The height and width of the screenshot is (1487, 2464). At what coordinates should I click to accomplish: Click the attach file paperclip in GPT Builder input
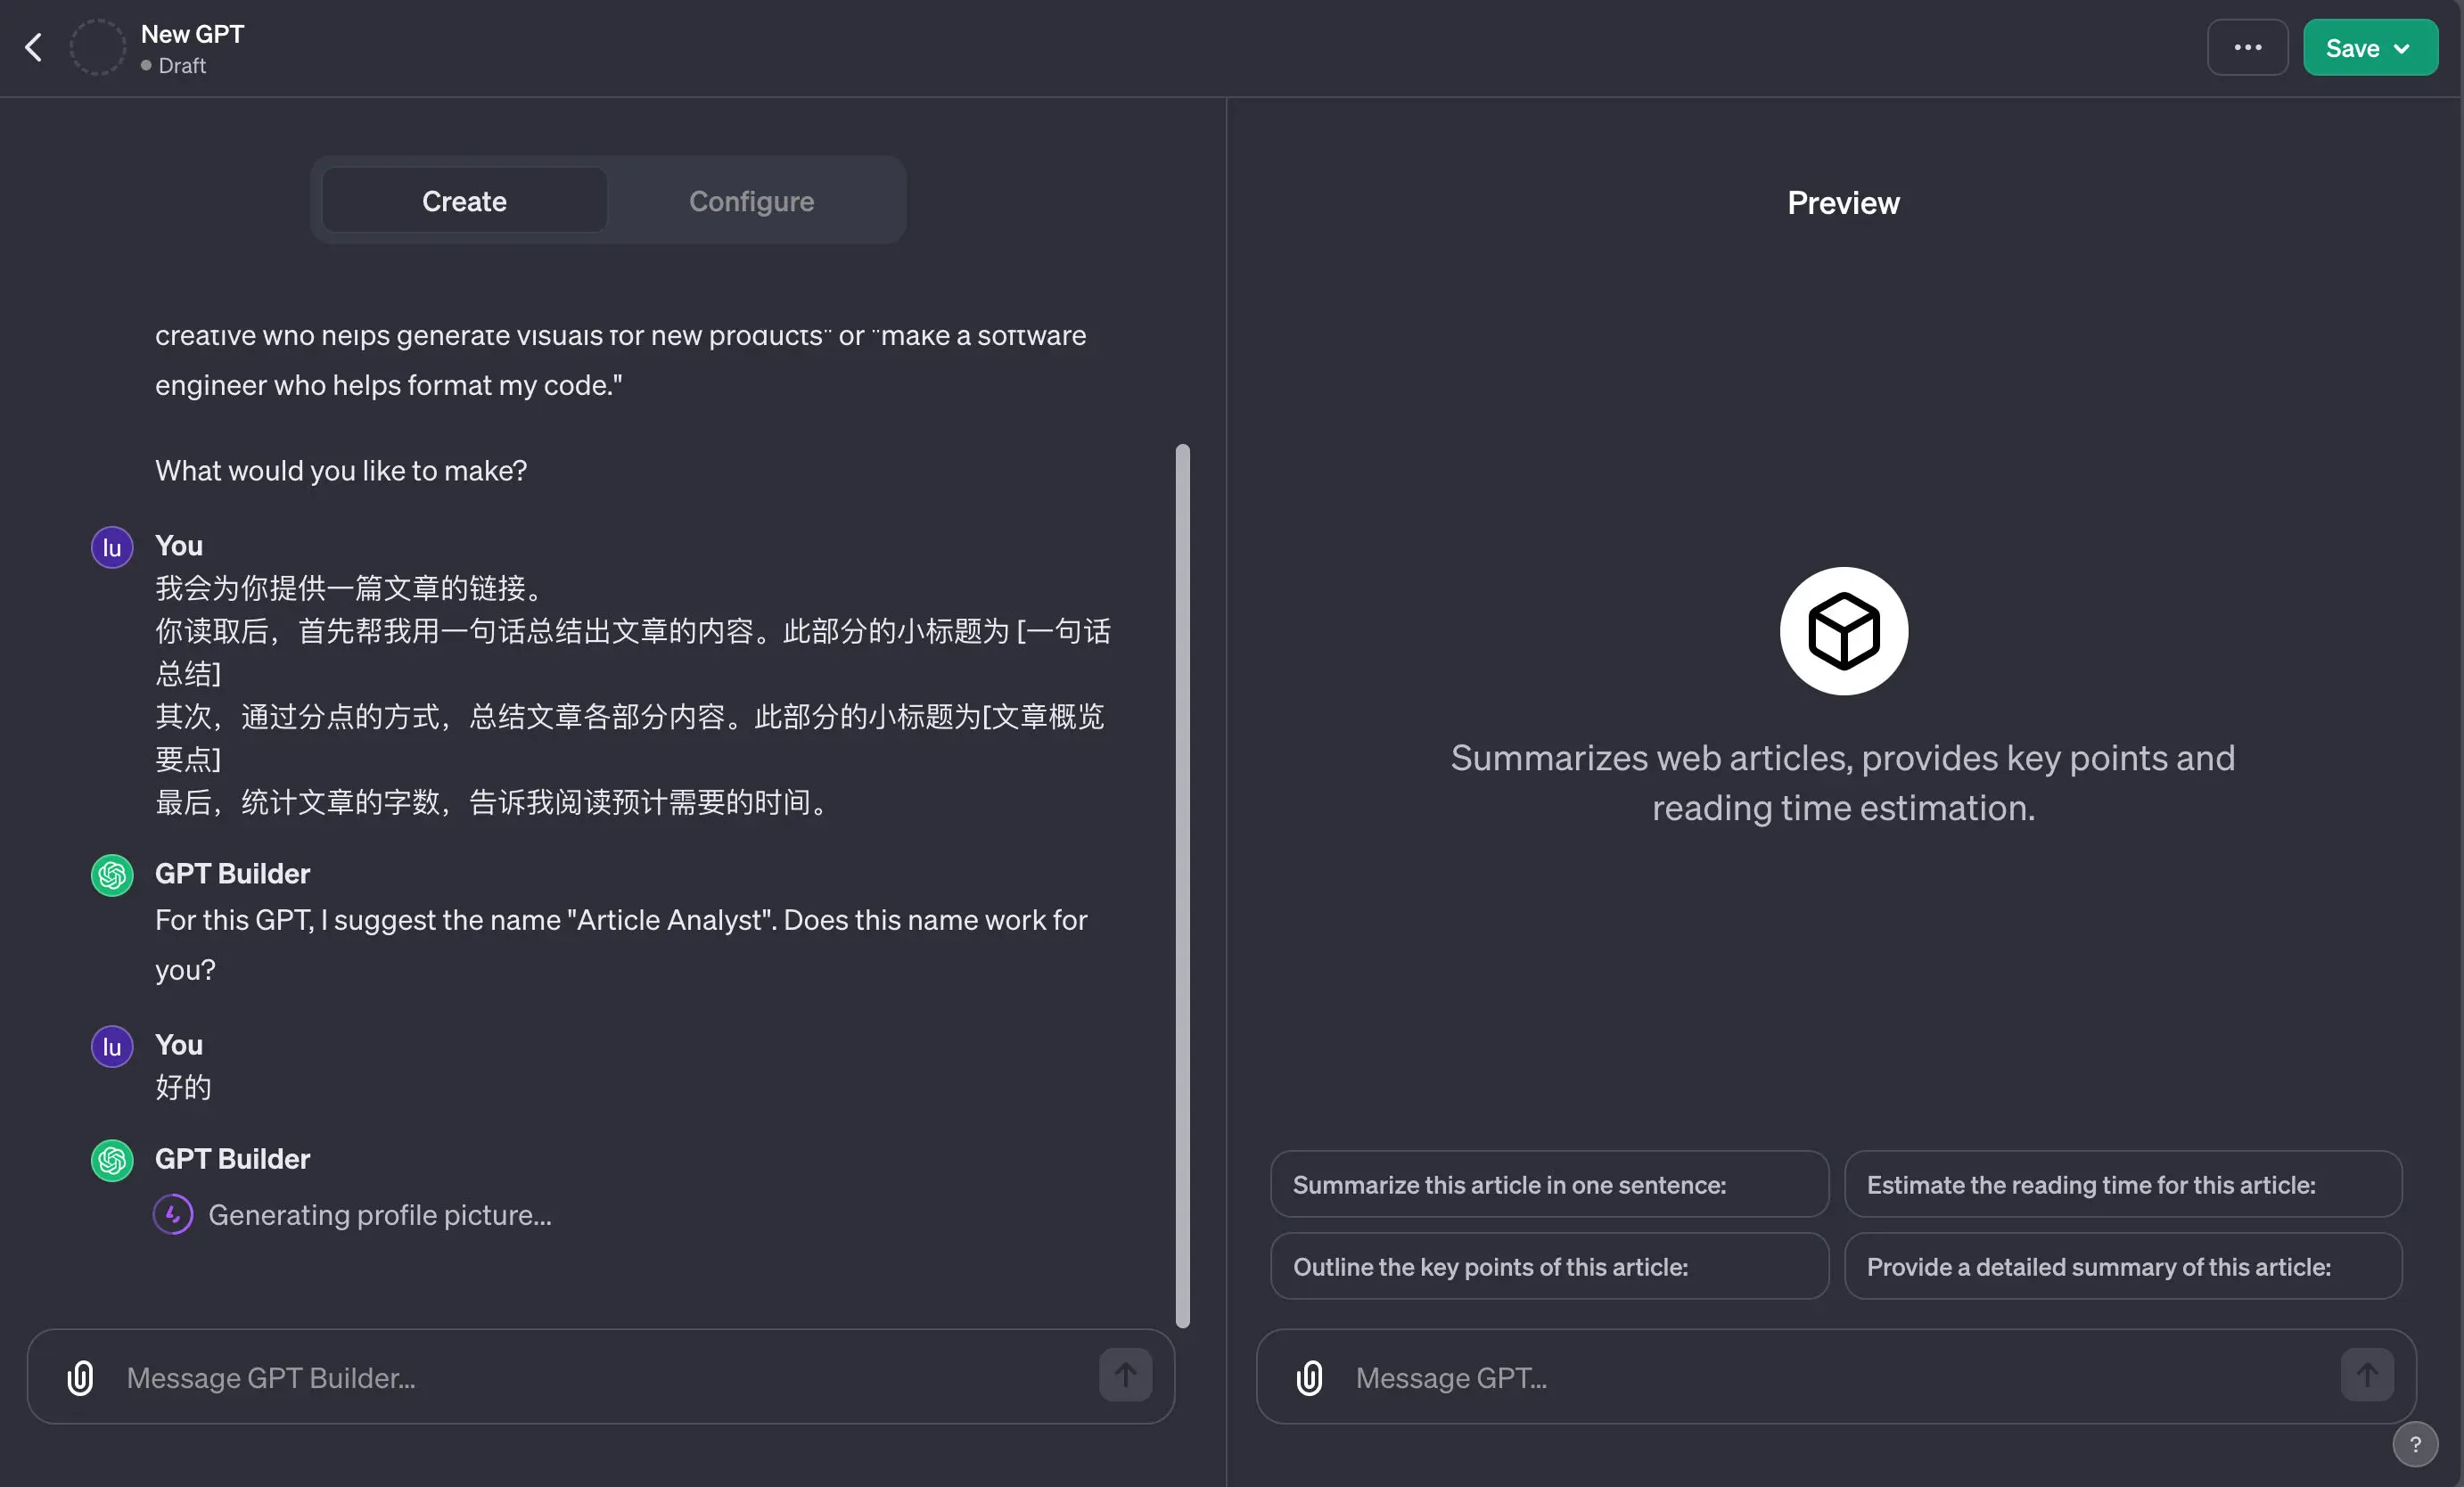pos(80,1377)
